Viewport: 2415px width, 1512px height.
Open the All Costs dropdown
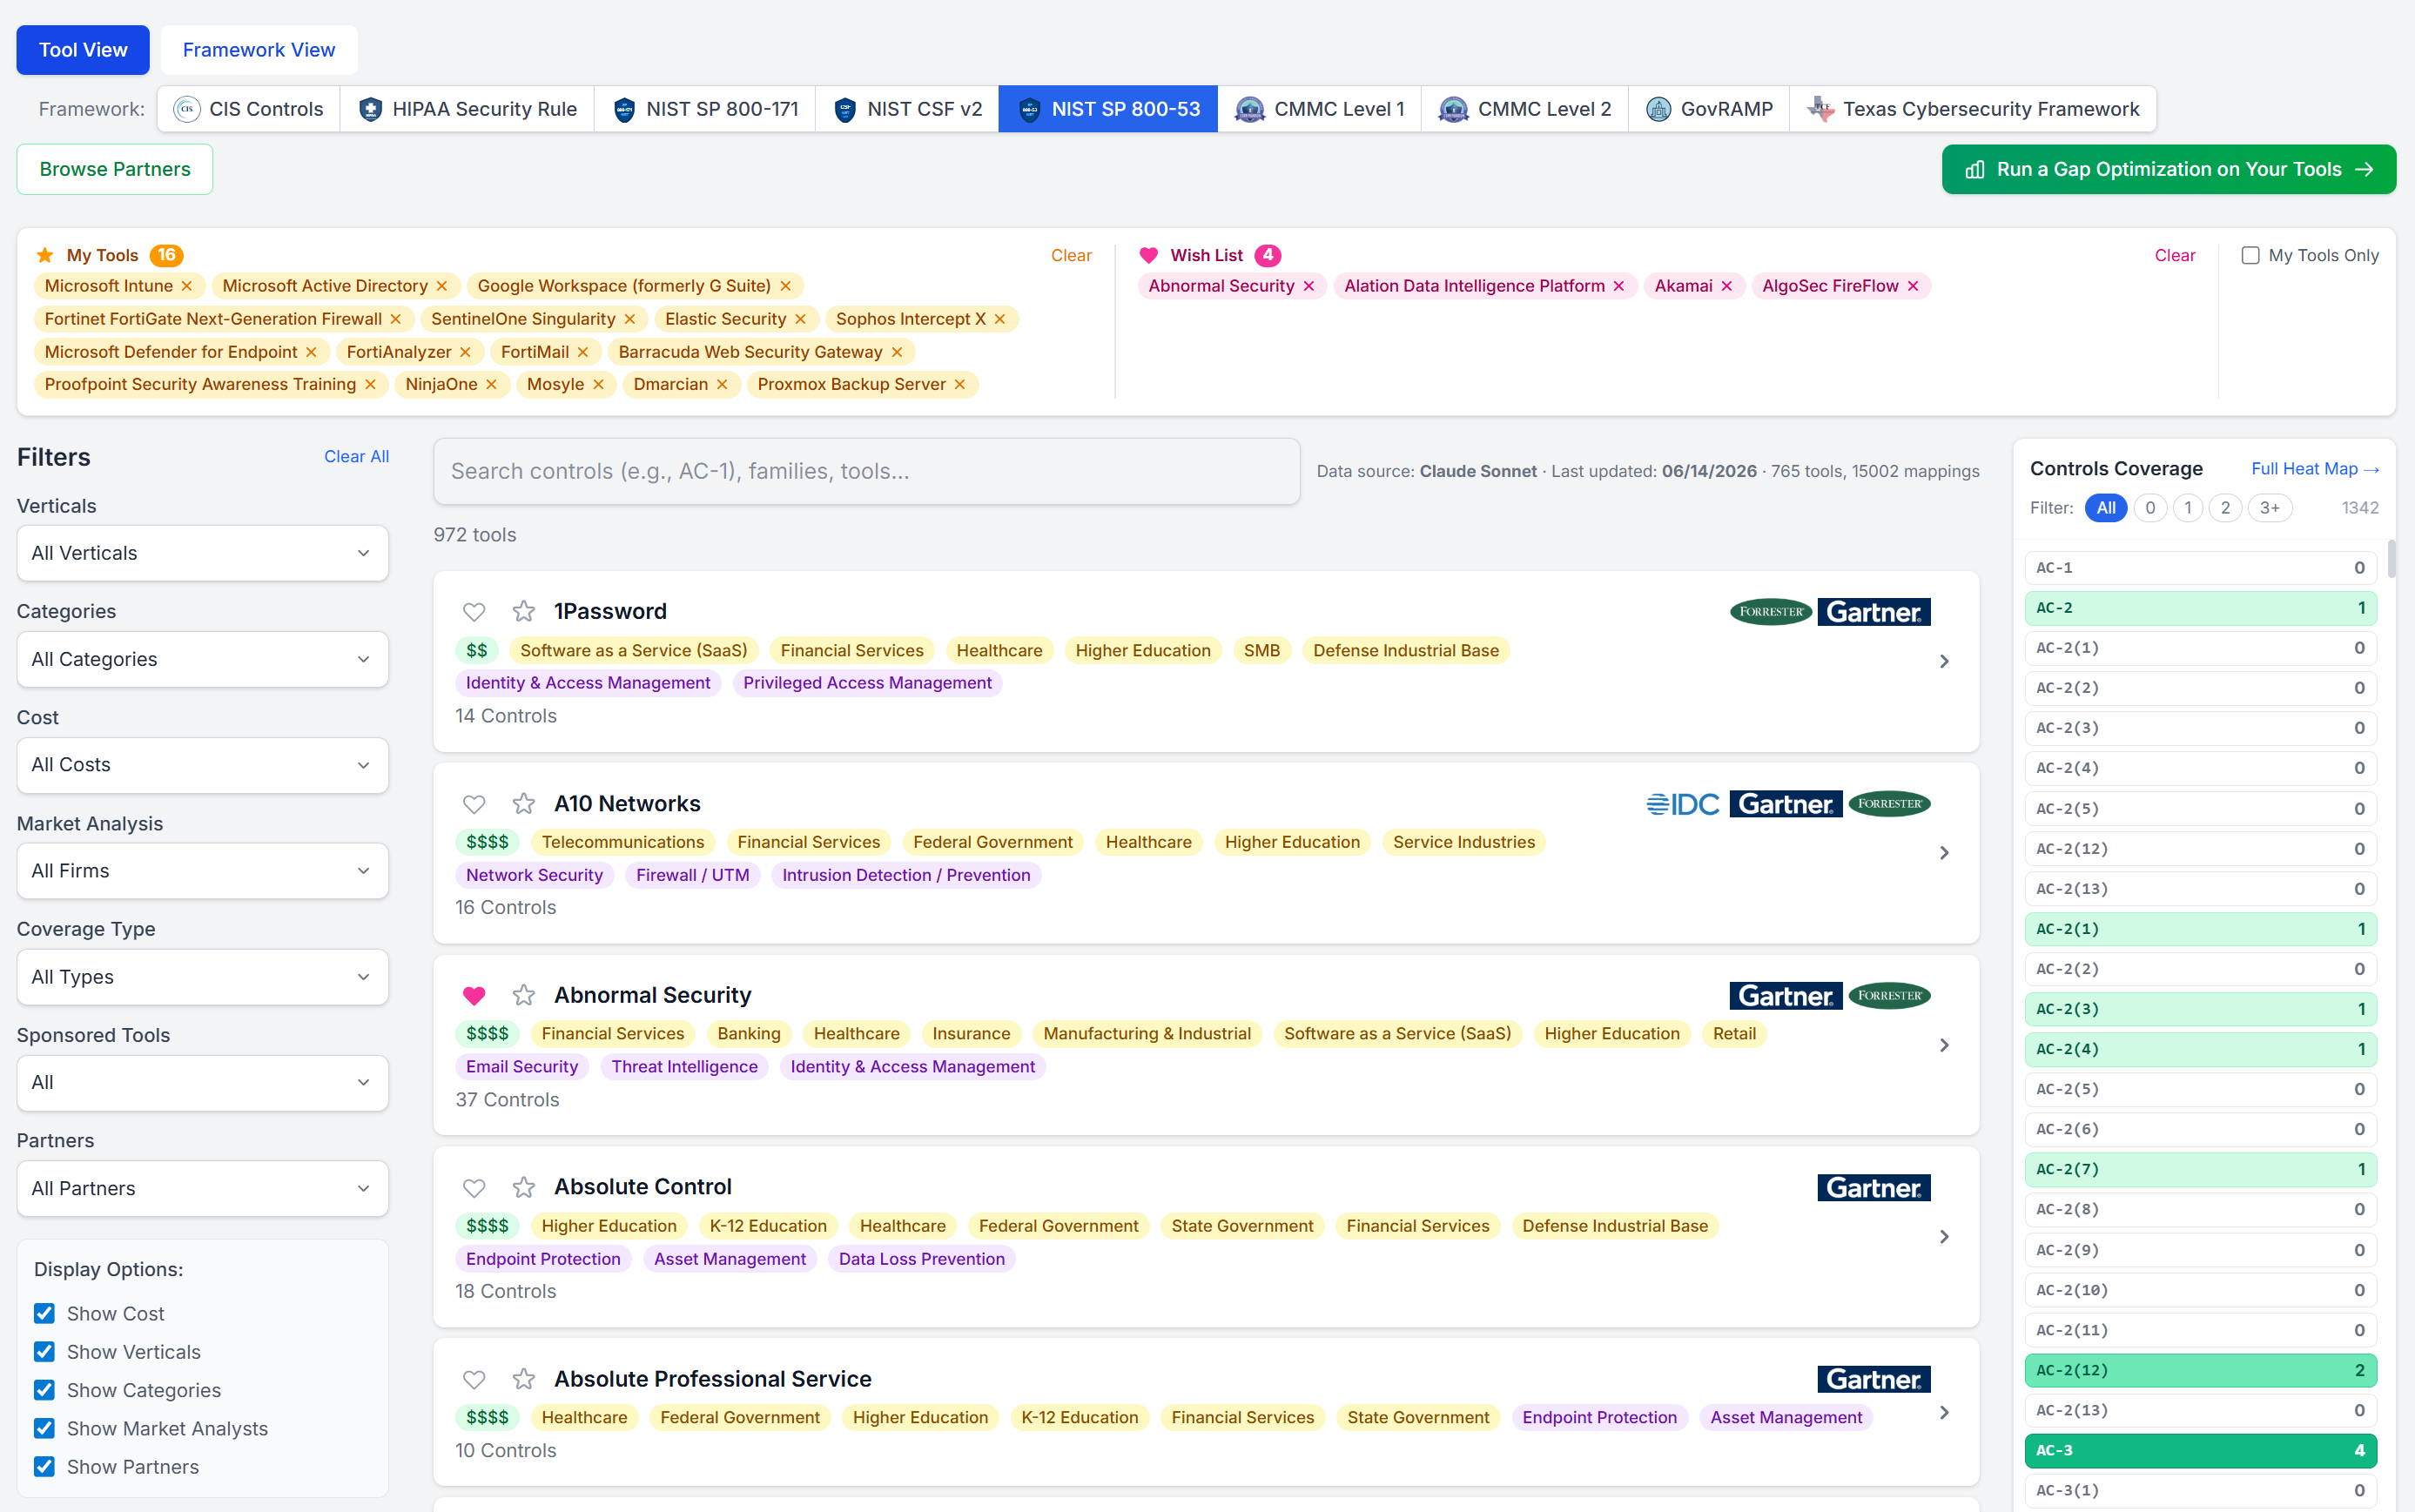pyautogui.click(x=202, y=765)
